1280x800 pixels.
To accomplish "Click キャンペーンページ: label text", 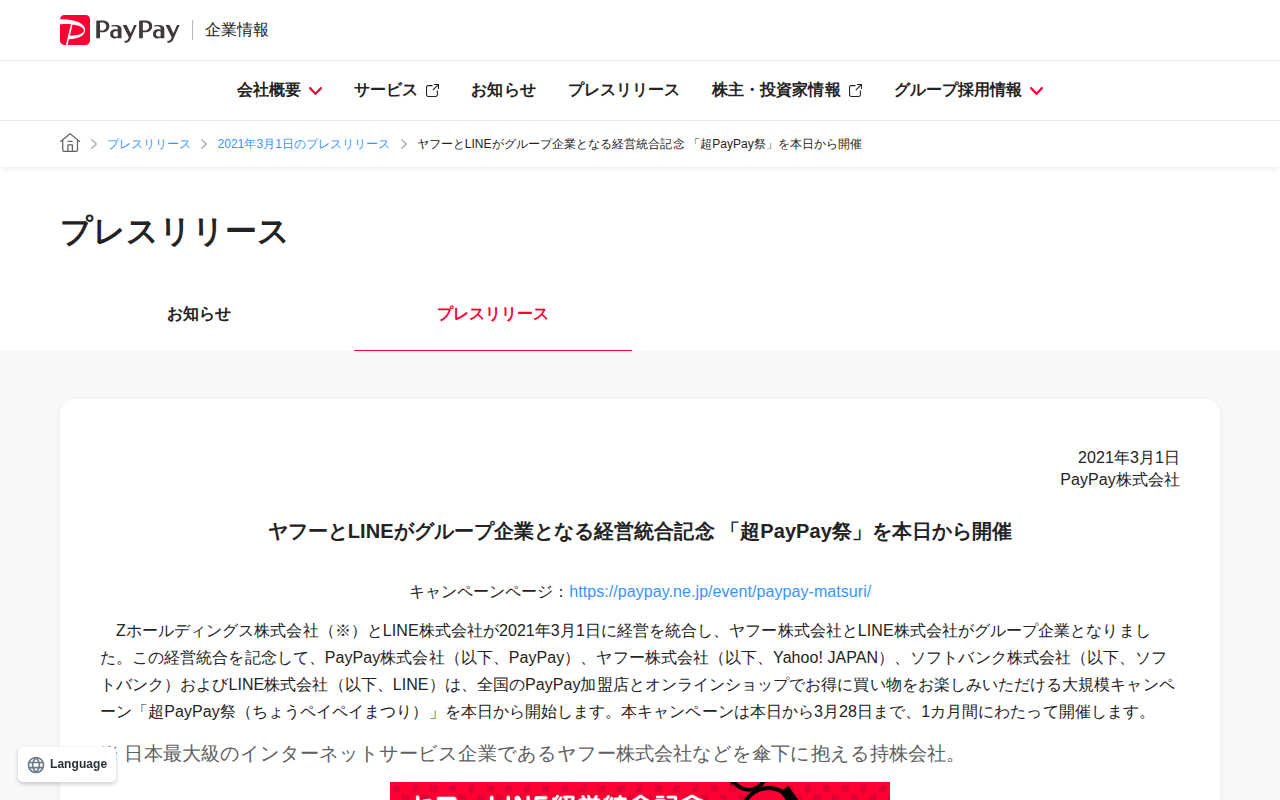I will [489, 591].
